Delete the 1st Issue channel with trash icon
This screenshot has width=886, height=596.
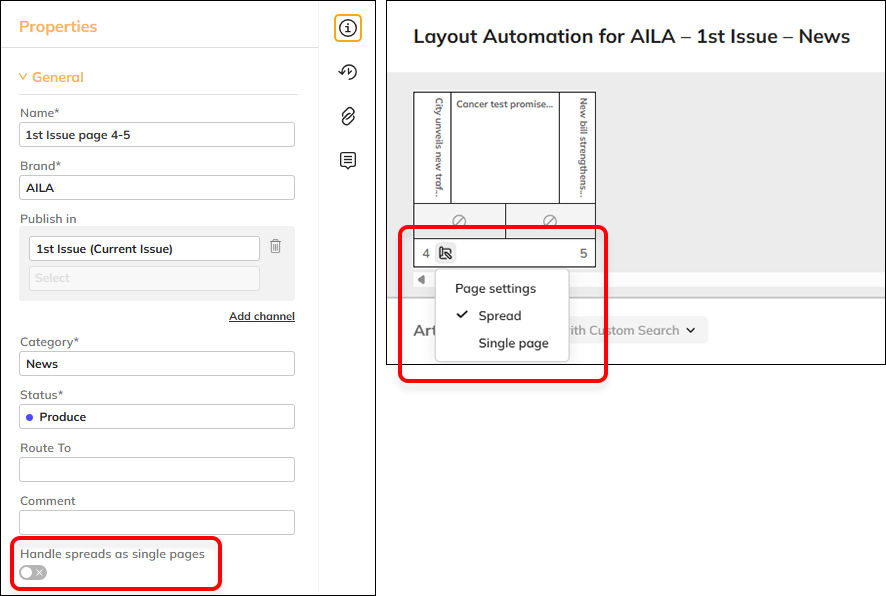(276, 246)
